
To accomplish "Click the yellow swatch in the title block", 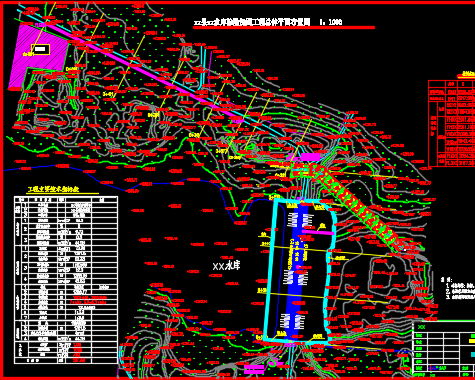I will click(x=472, y=341).
